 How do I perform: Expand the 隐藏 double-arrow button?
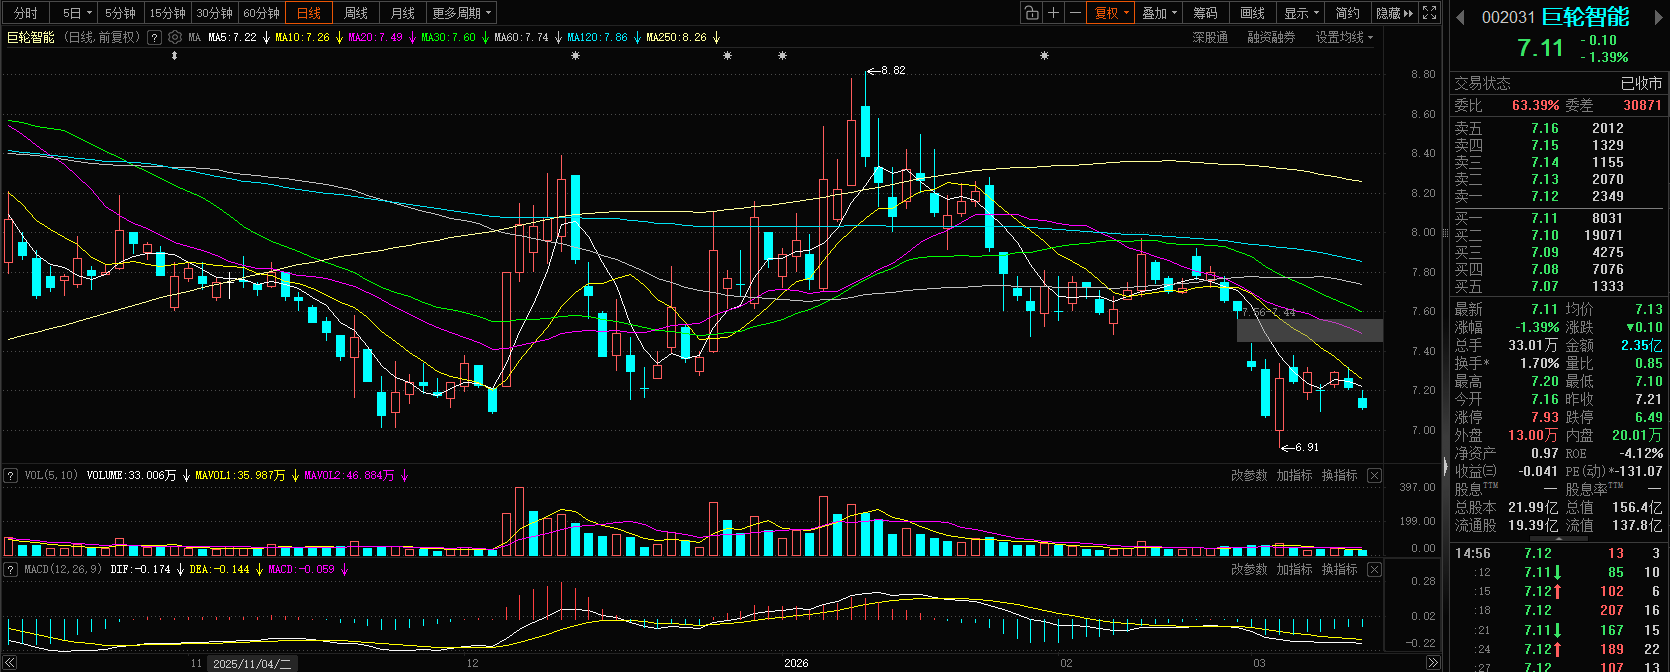pos(1395,13)
